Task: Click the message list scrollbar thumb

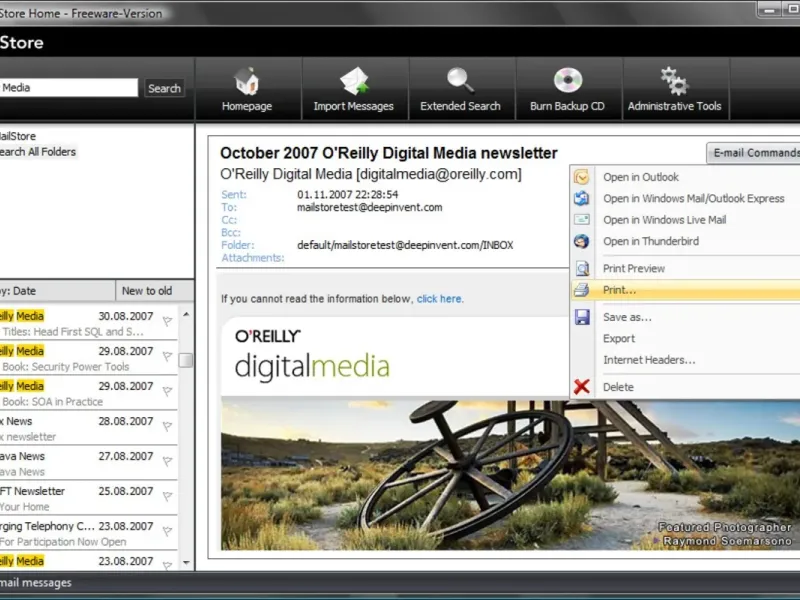Action: pyautogui.click(x=186, y=360)
